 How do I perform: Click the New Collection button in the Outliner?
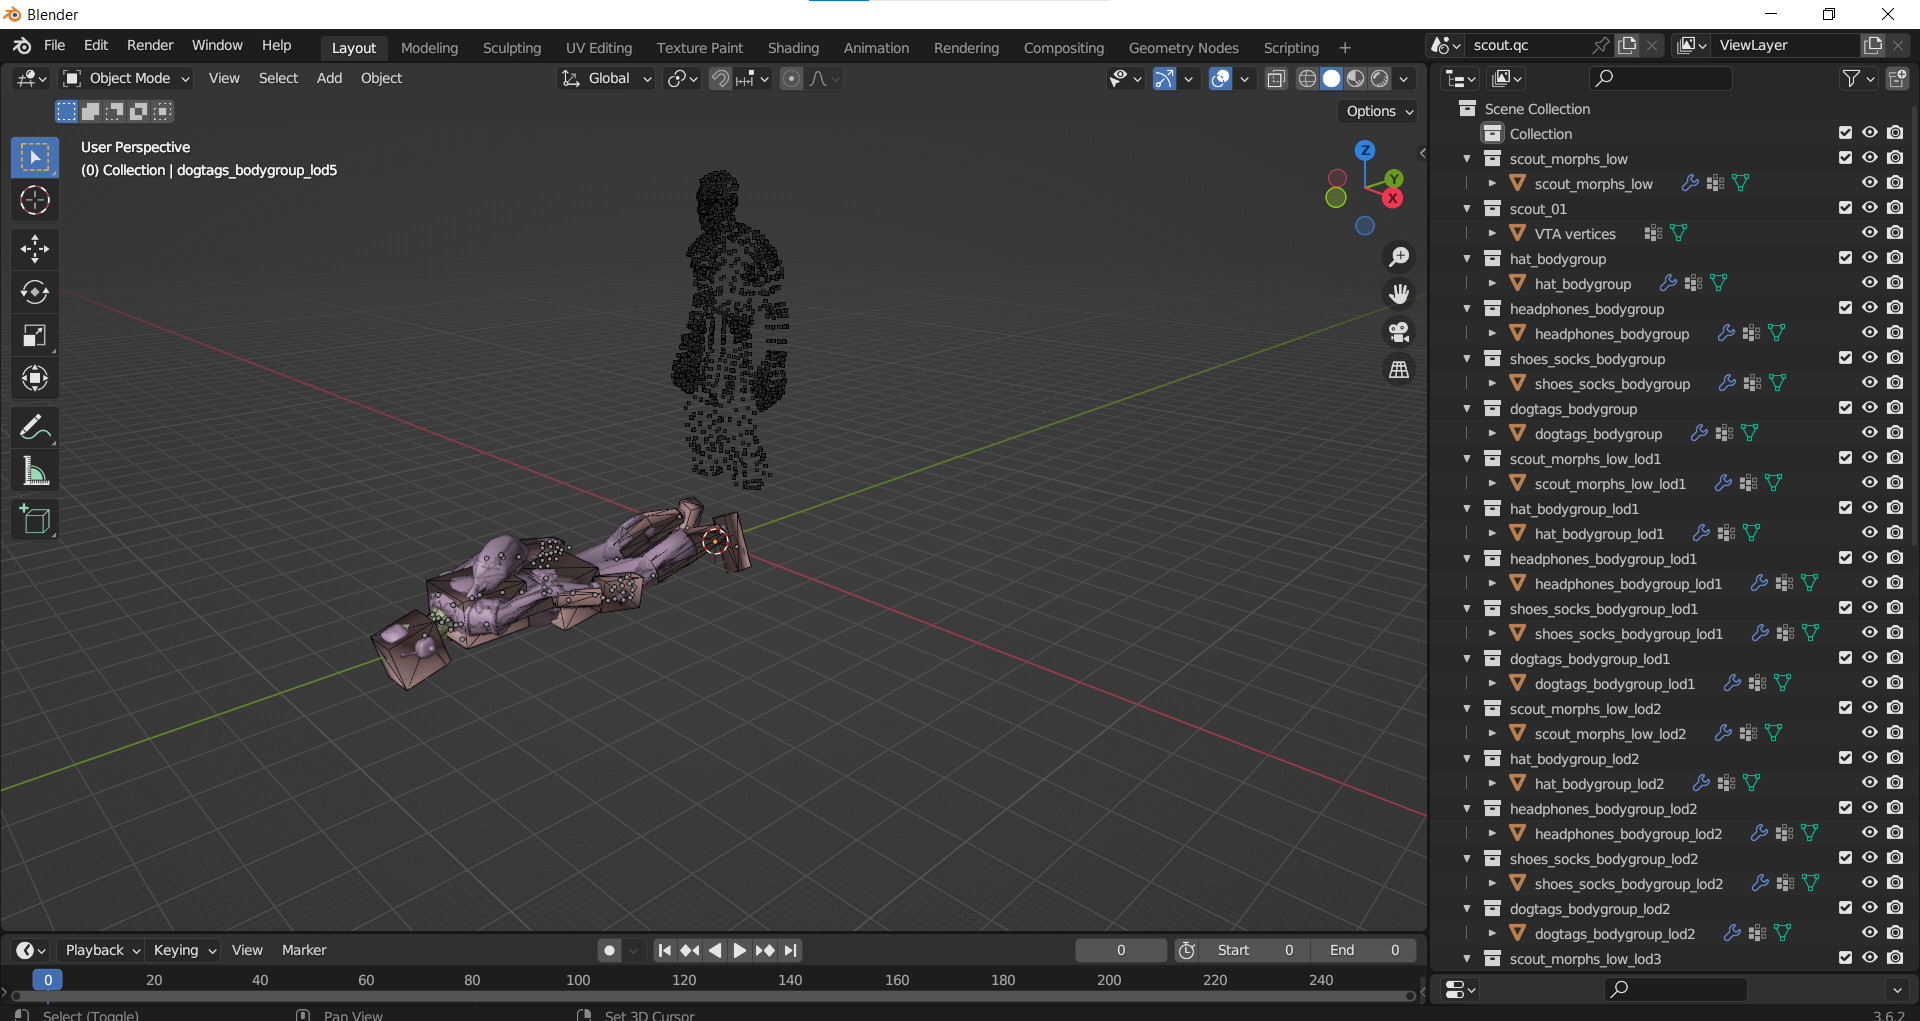[x=1897, y=78]
